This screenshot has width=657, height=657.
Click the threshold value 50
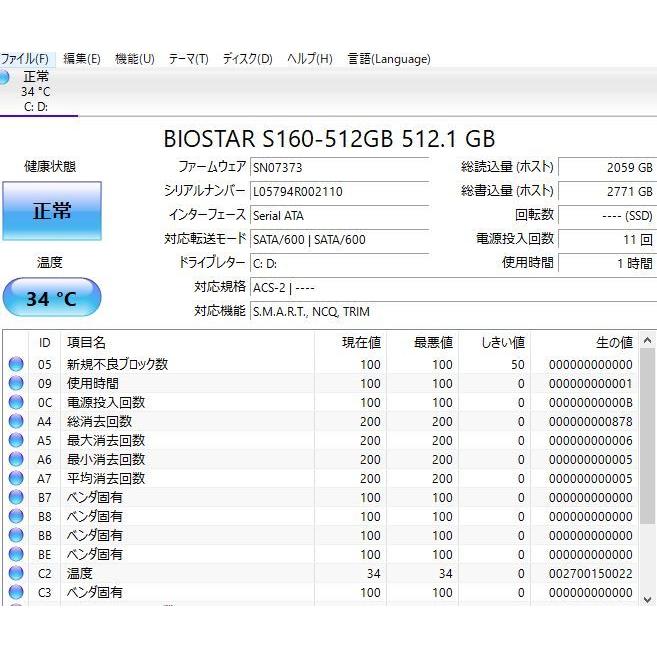click(518, 365)
